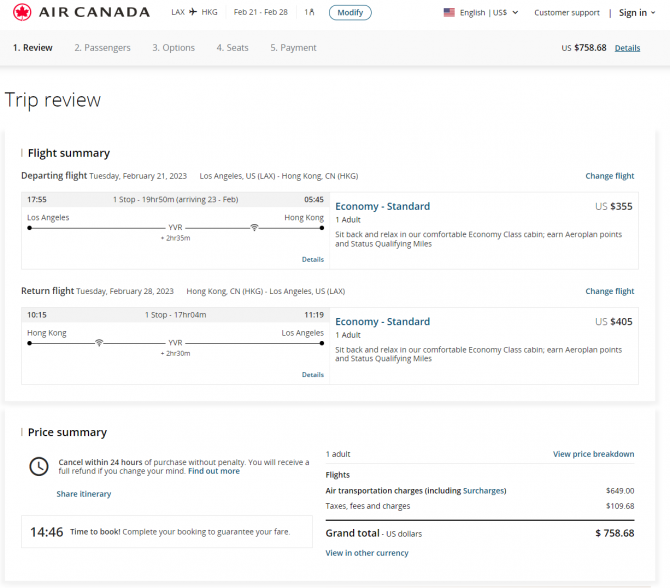
Task: Click the arrival time 11:19
Action: [x=314, y=315]
